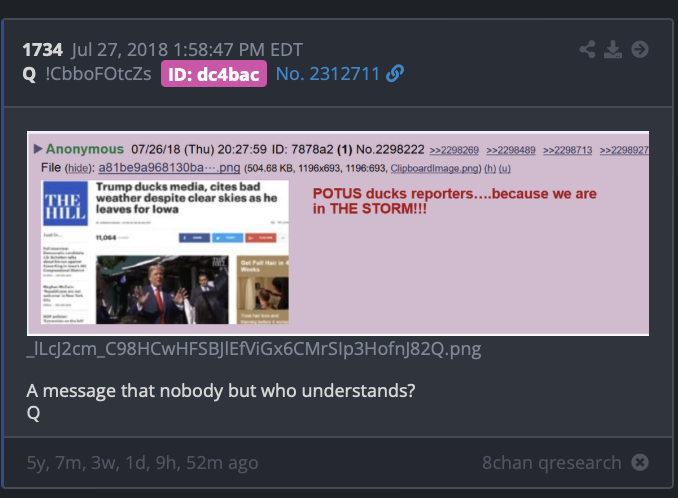Open the embedded screenshot image
Screen dimensions: 678x498
(338, 233)
